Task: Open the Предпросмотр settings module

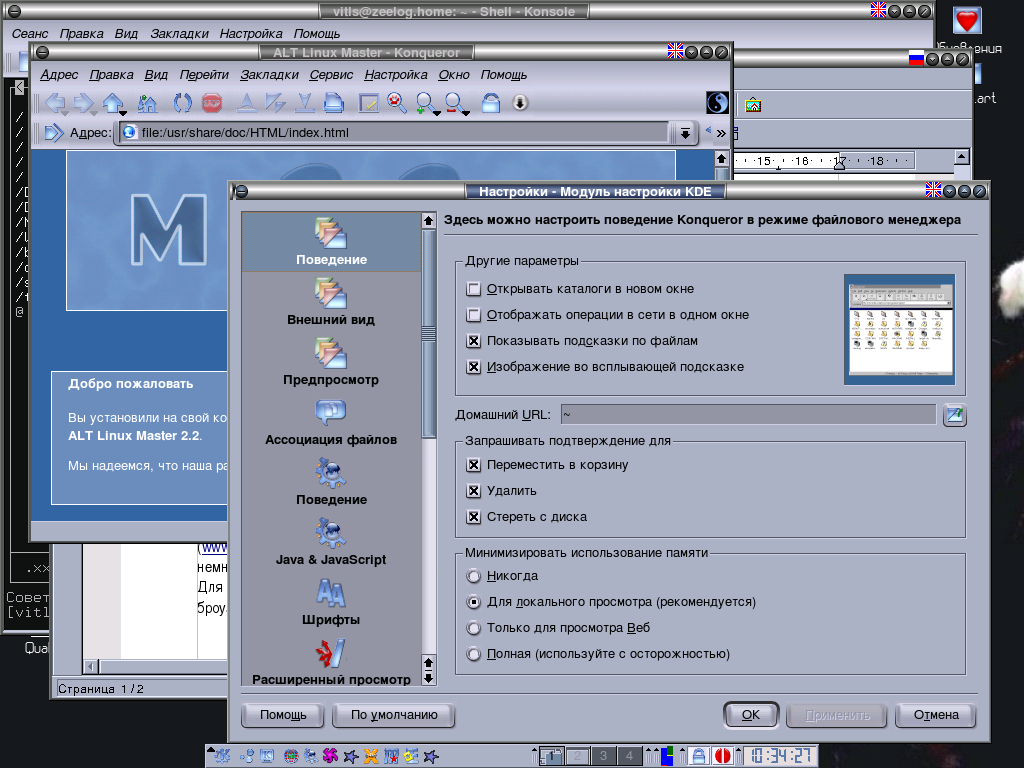Action: (x=331, y=362)
